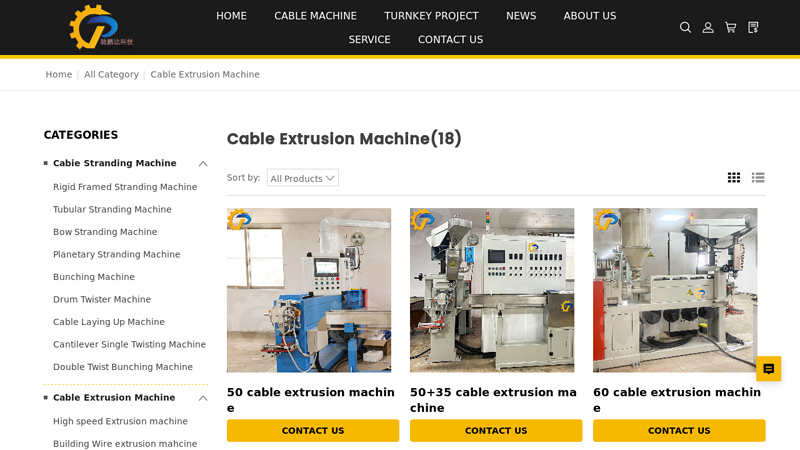Screen dimensions: 800x450
Task: Open the All Products sort dropdown
Action: click(303, 178)
